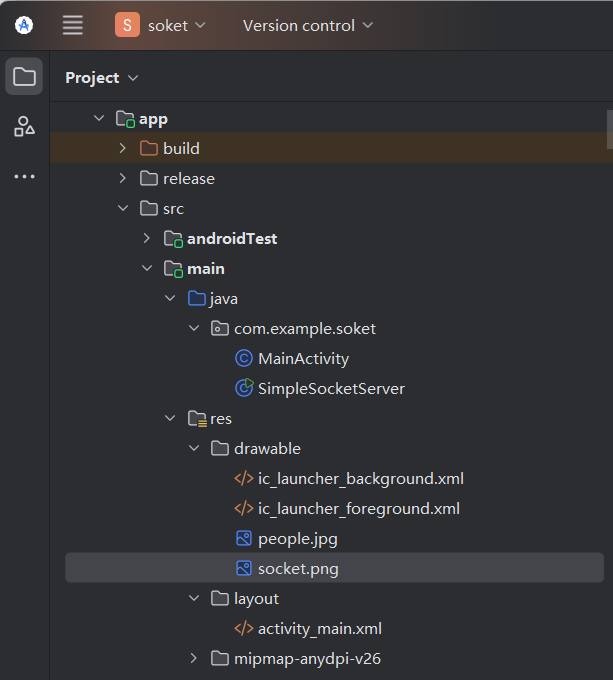Image resolution: width=613 pixels, height=680 pixels.
Task: Click the orange S project badge
Action: [127, 25]
